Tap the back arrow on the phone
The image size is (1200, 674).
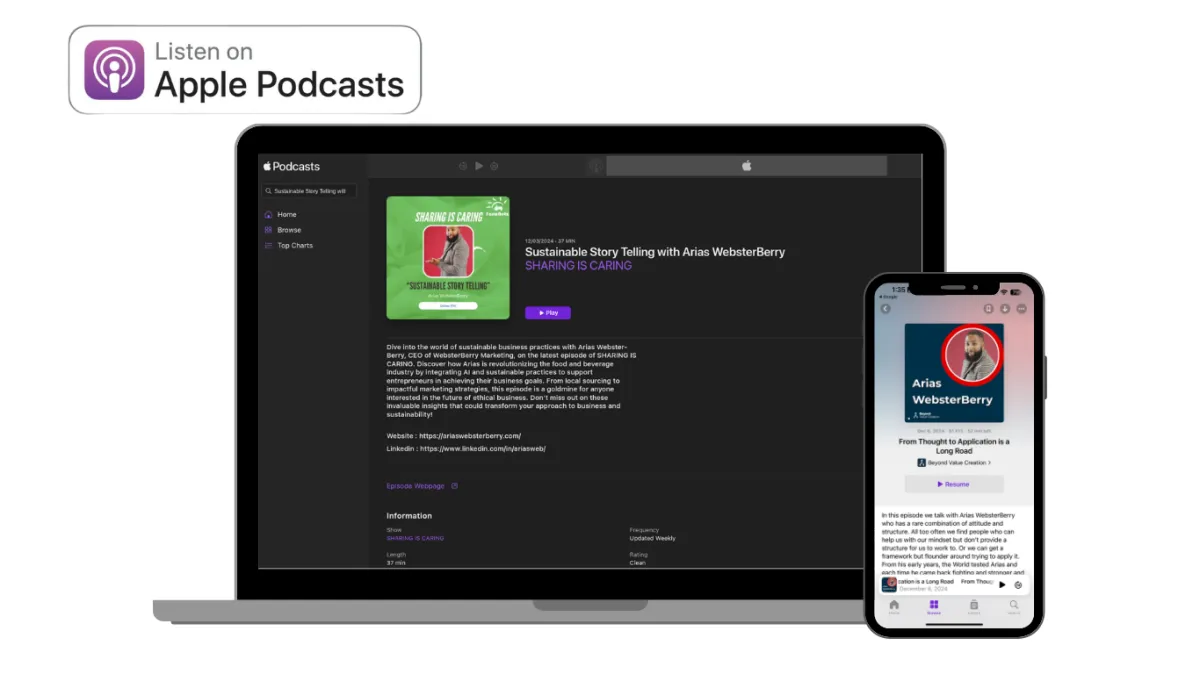(885, 309)
